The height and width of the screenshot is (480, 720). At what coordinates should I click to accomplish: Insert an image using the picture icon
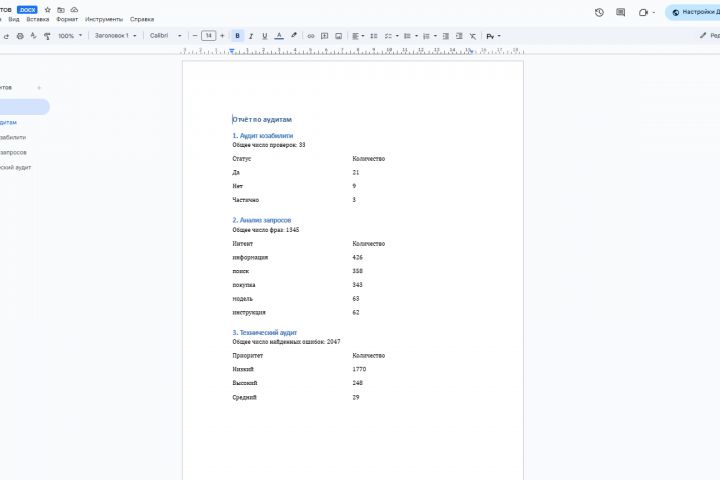(338, 36)
